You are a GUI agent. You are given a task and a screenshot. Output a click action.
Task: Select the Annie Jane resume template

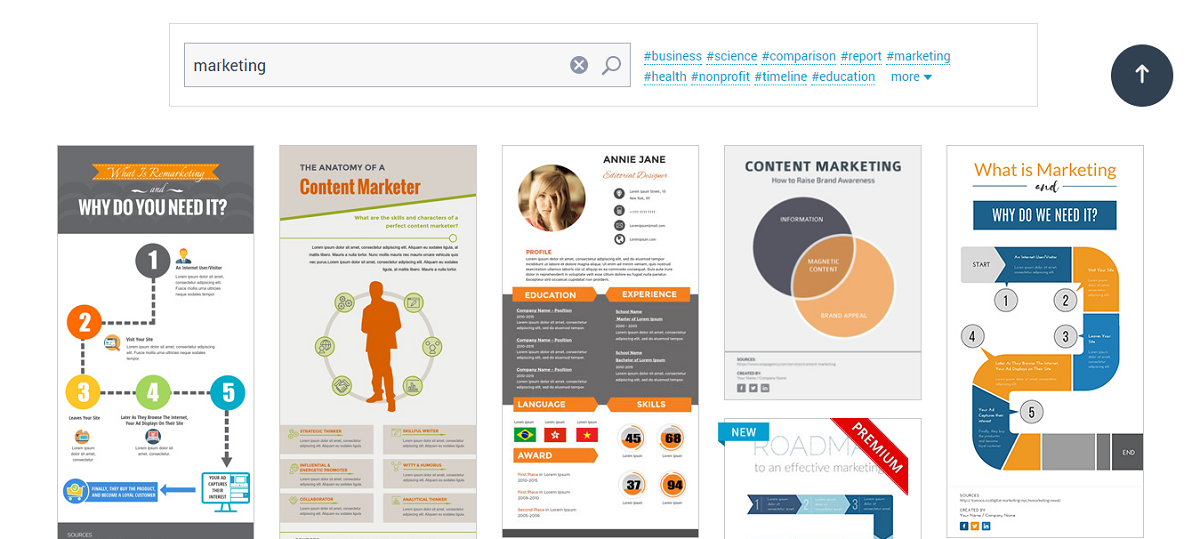tap(600, 340)
